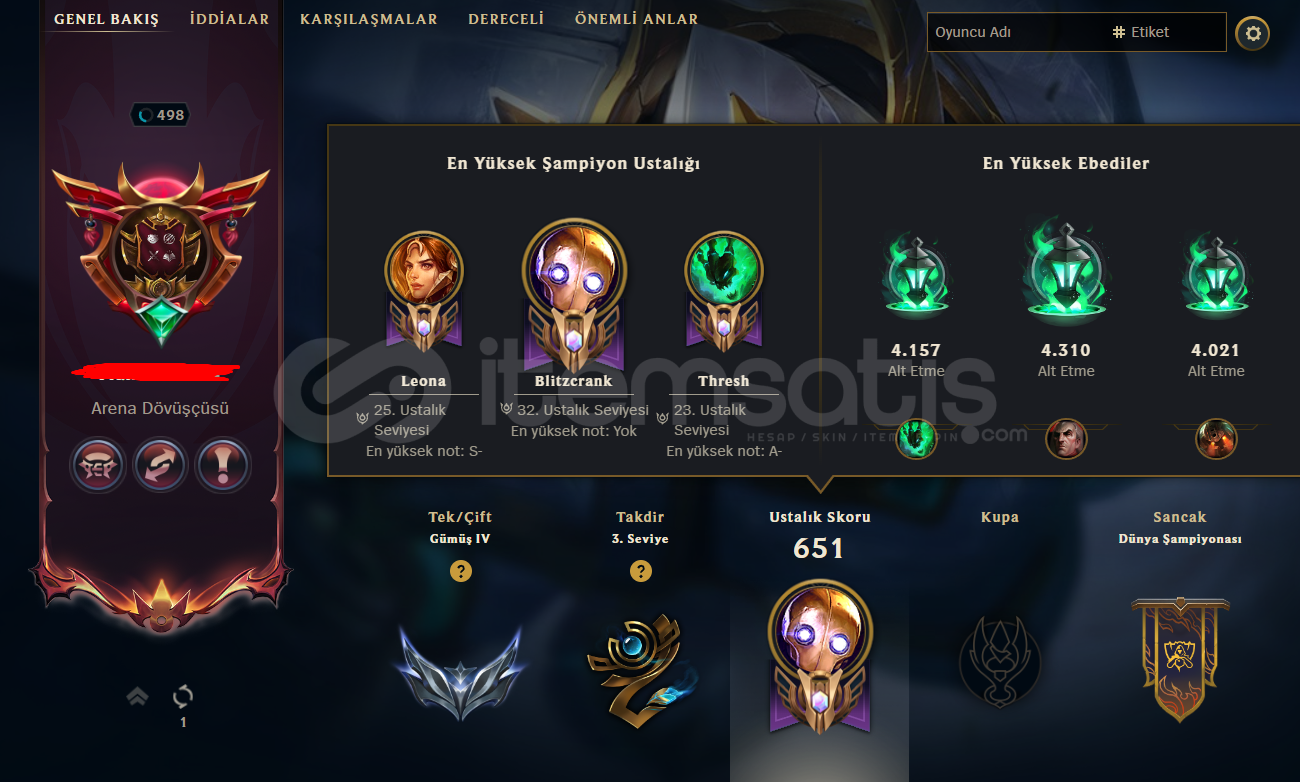This screenshot has height=782, width=1300.
Task: Click the refresh arrows icon under banner
Action: tap(183, 696)
